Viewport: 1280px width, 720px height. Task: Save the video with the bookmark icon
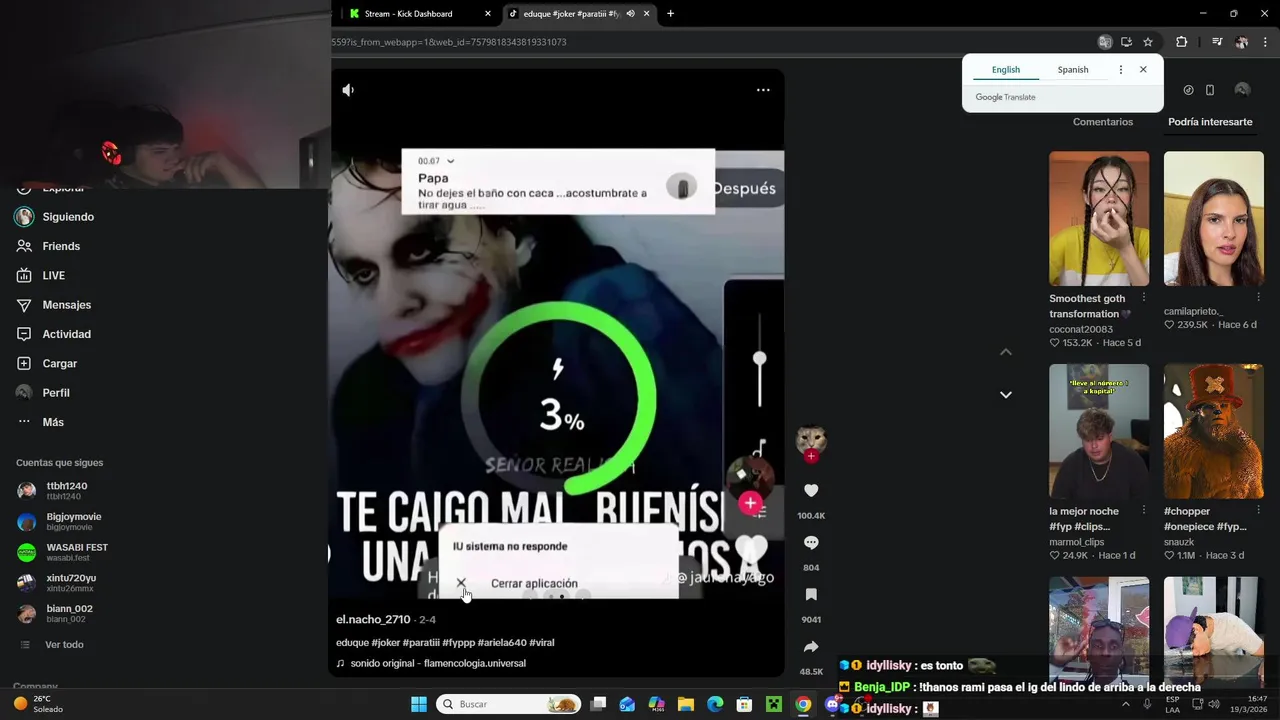tap(811, 595)
